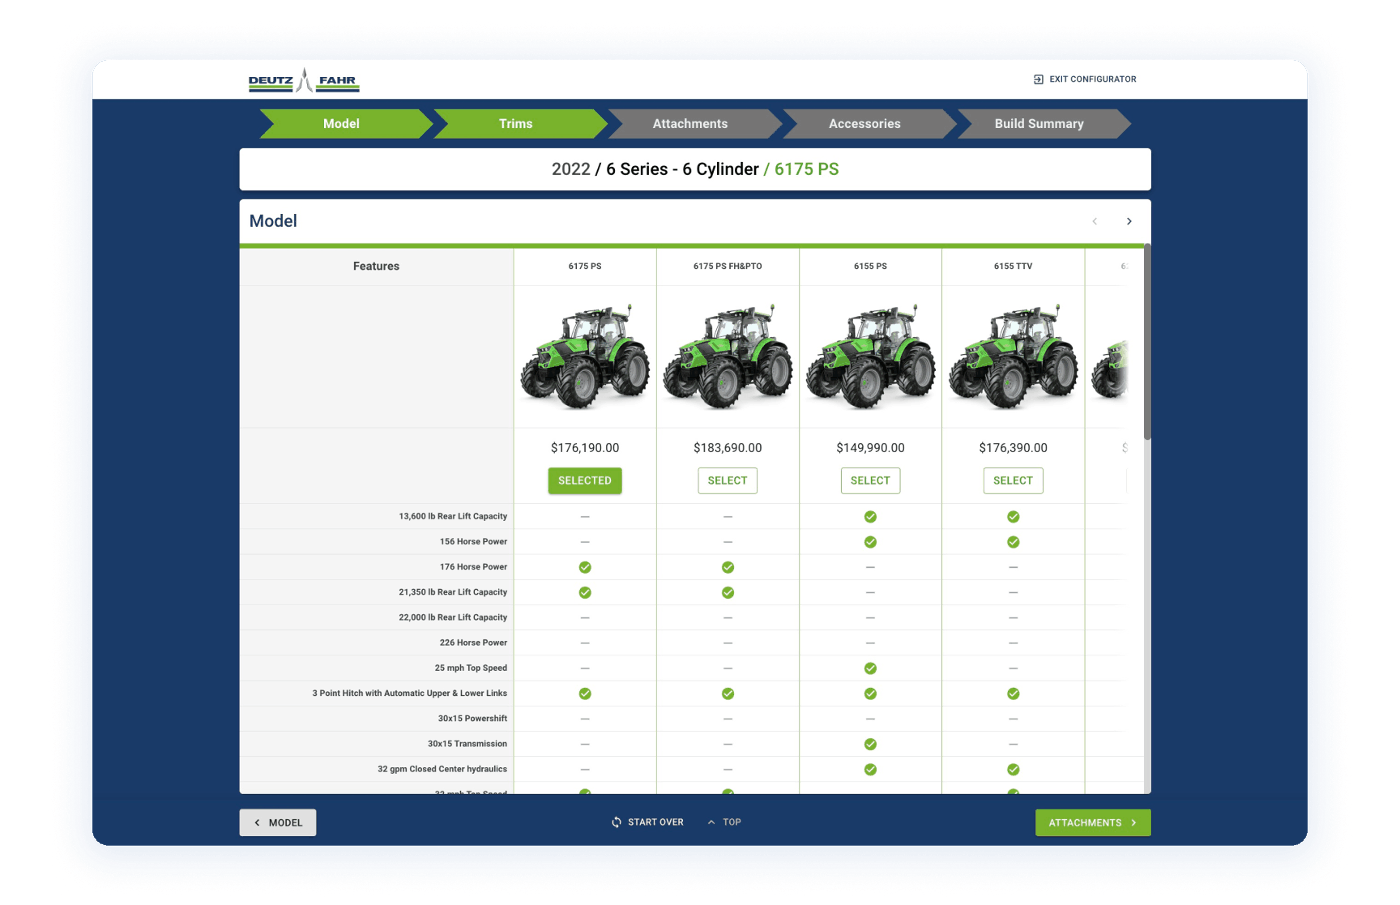The height and width of the screenshot is (905, 1400).
Task: Click the Deutz-Fahr logo
Action: tap(303, 80)
